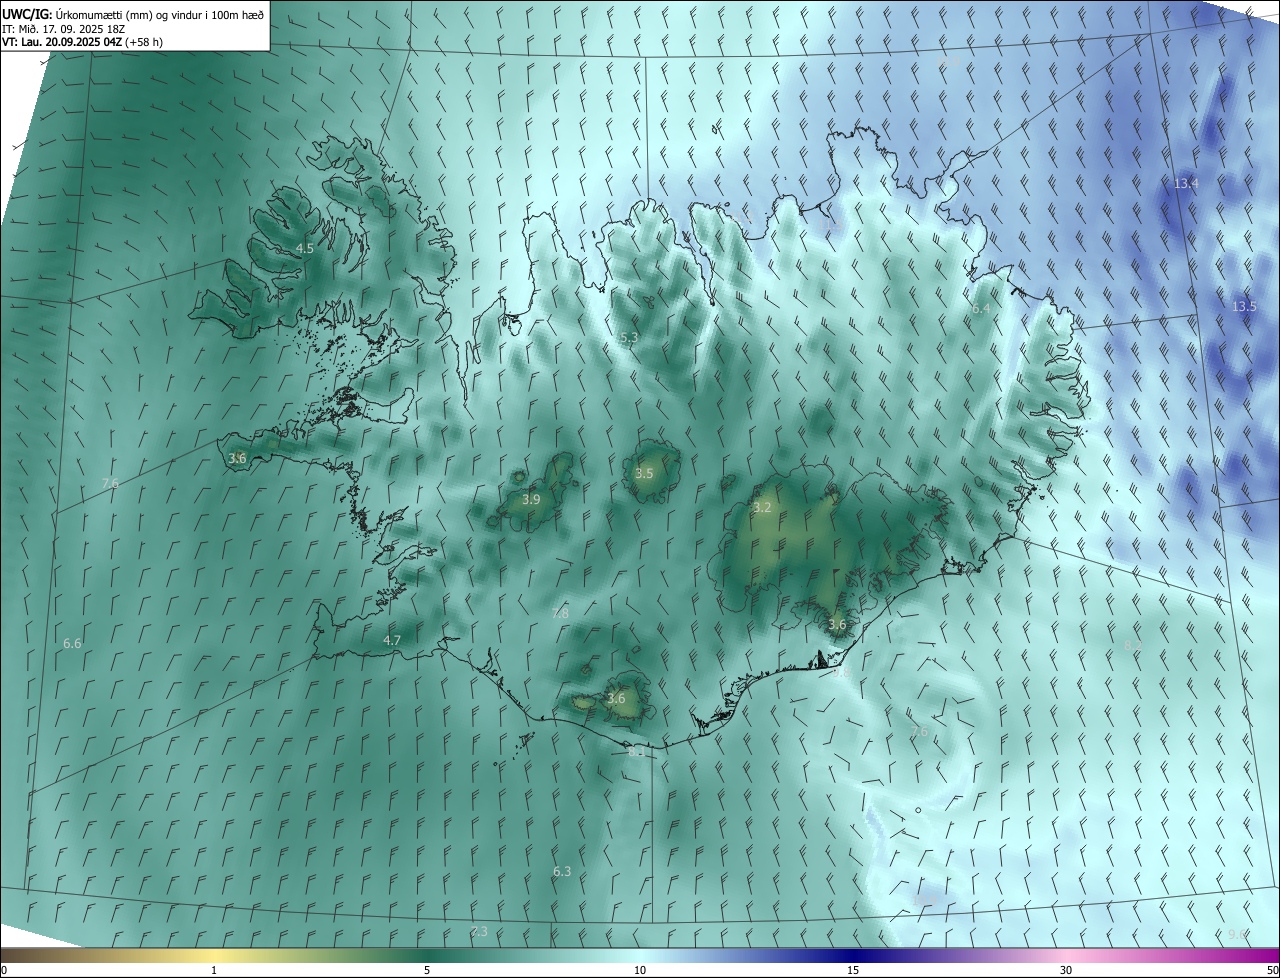Click the 5 tick label on the colorbar
The width and height of the screenshot is (1280, 978).
tap(427, 970)
